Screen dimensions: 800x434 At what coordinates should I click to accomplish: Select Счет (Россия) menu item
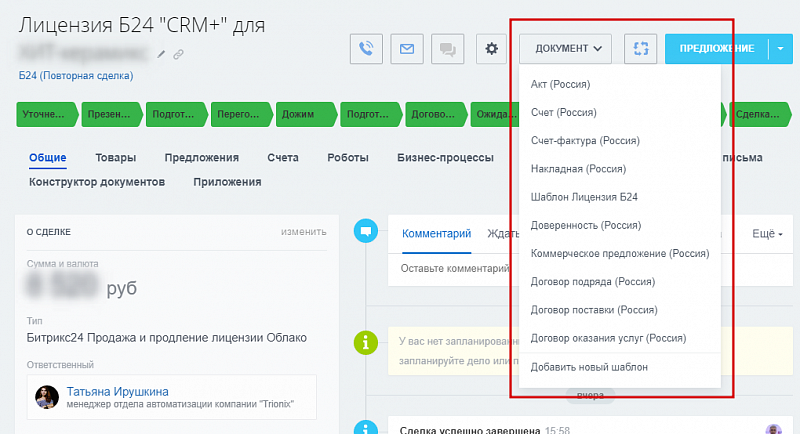pos(563,112)
